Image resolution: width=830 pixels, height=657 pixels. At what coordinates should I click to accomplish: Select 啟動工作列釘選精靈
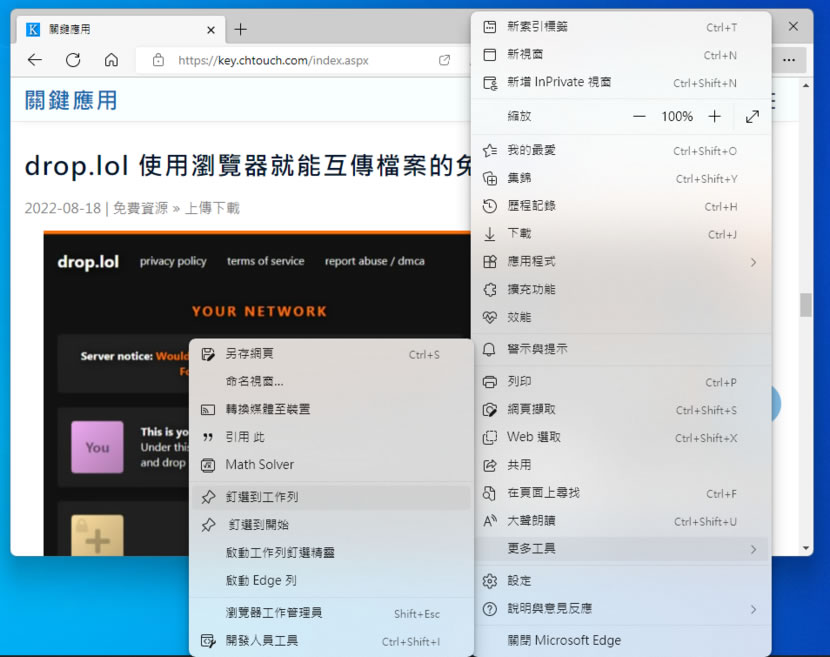pos(331,553)
